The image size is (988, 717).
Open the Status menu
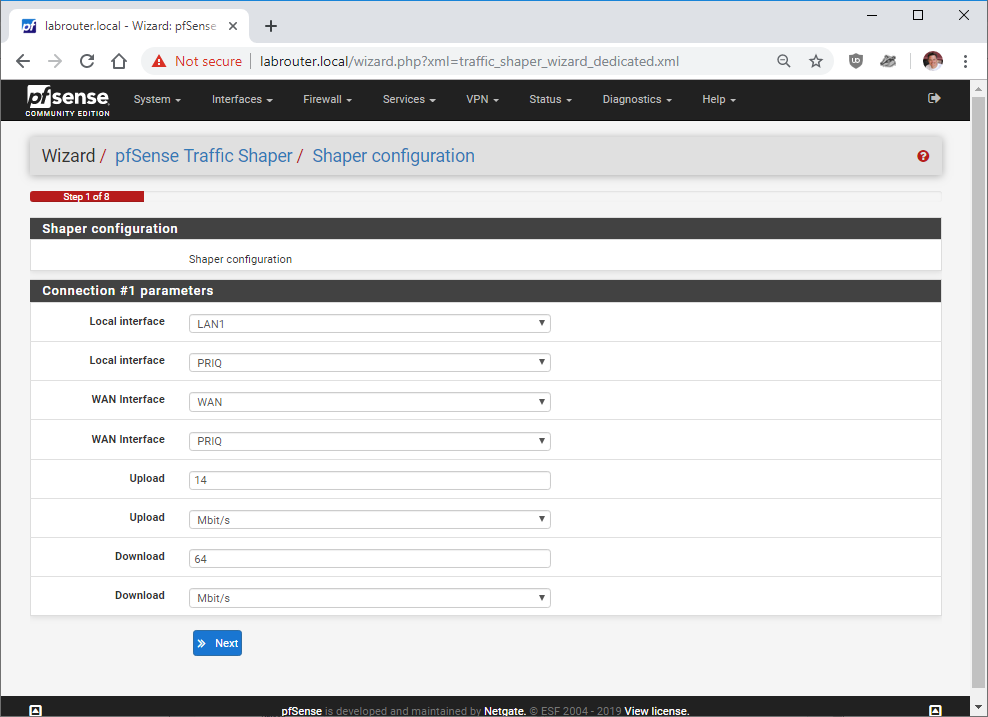(x=550, y=100)
